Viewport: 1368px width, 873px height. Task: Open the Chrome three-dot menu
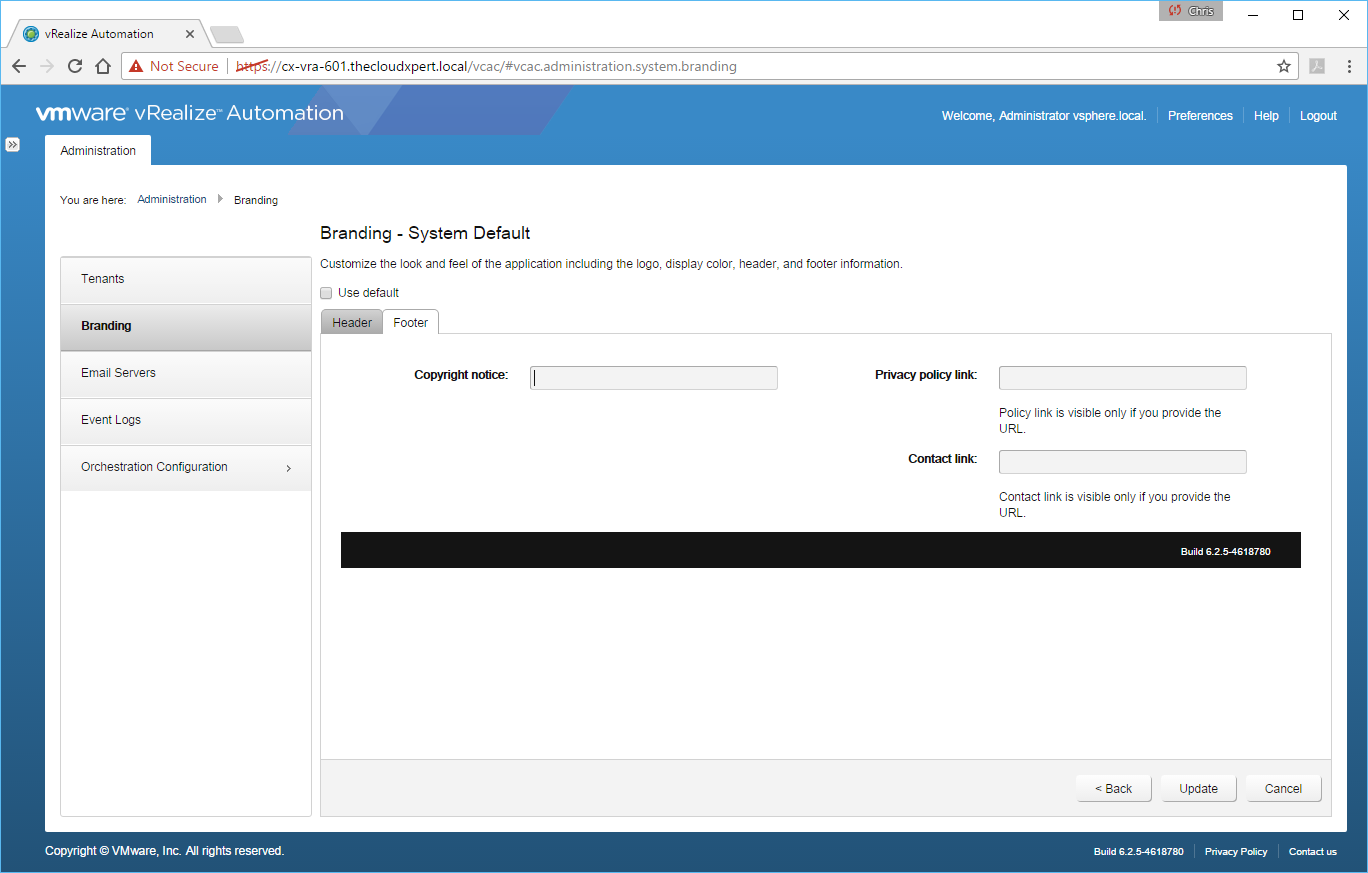(x=1349, y=66)
